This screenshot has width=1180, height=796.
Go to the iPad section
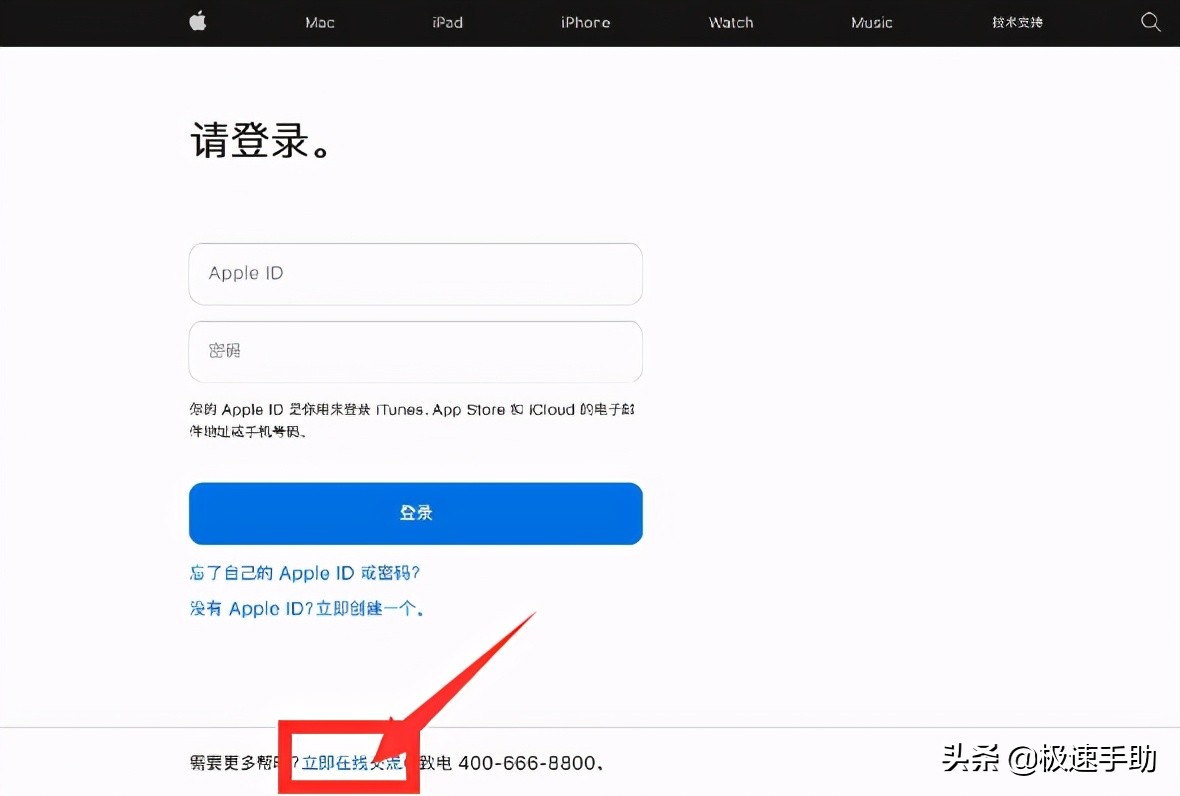(x=448, y=23)
